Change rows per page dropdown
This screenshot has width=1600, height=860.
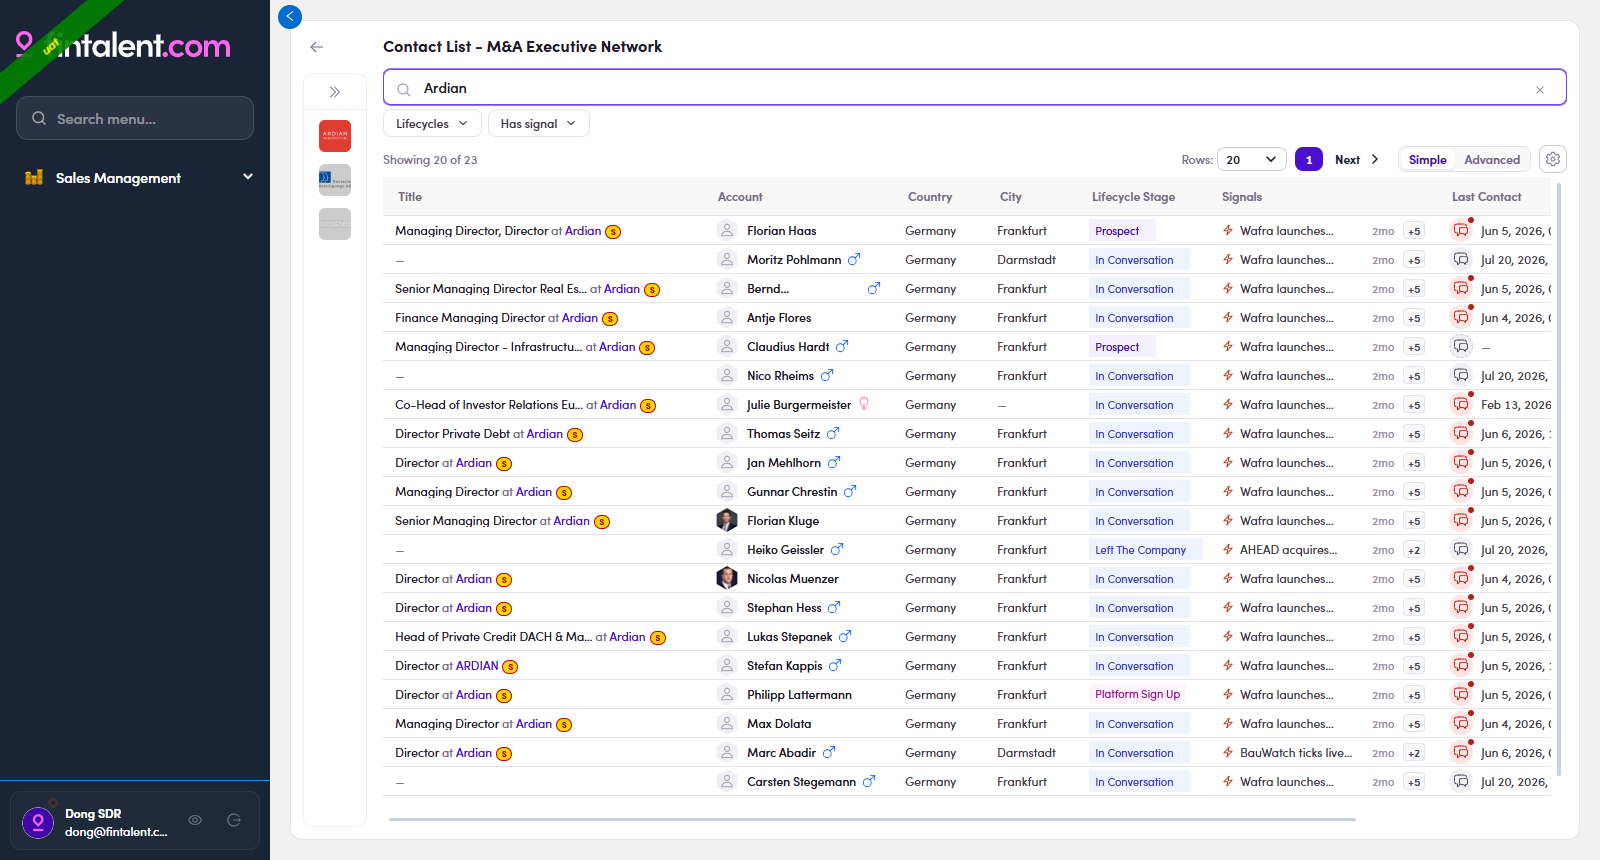click(x=1253, y=160)
